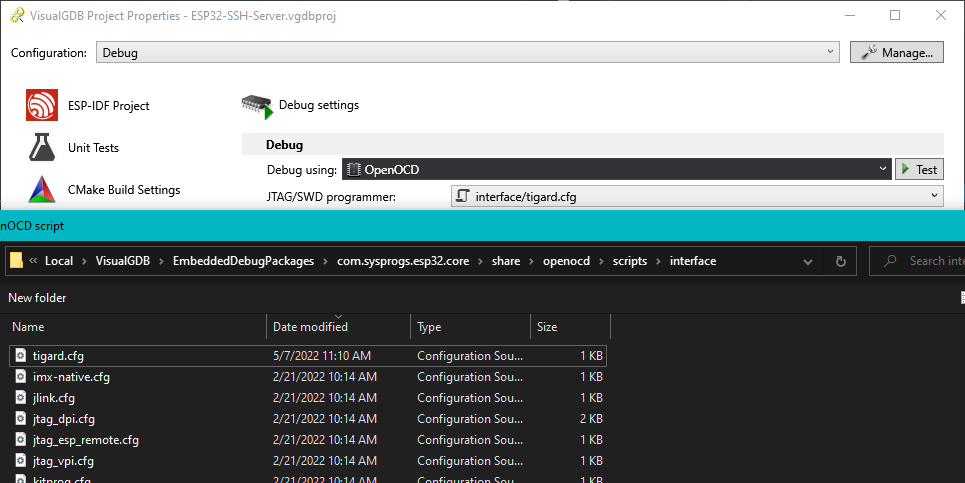Click the jtag_dpi.cfg file icon
This screenshot has width=965, height=483.
click(x=21, y=419)
